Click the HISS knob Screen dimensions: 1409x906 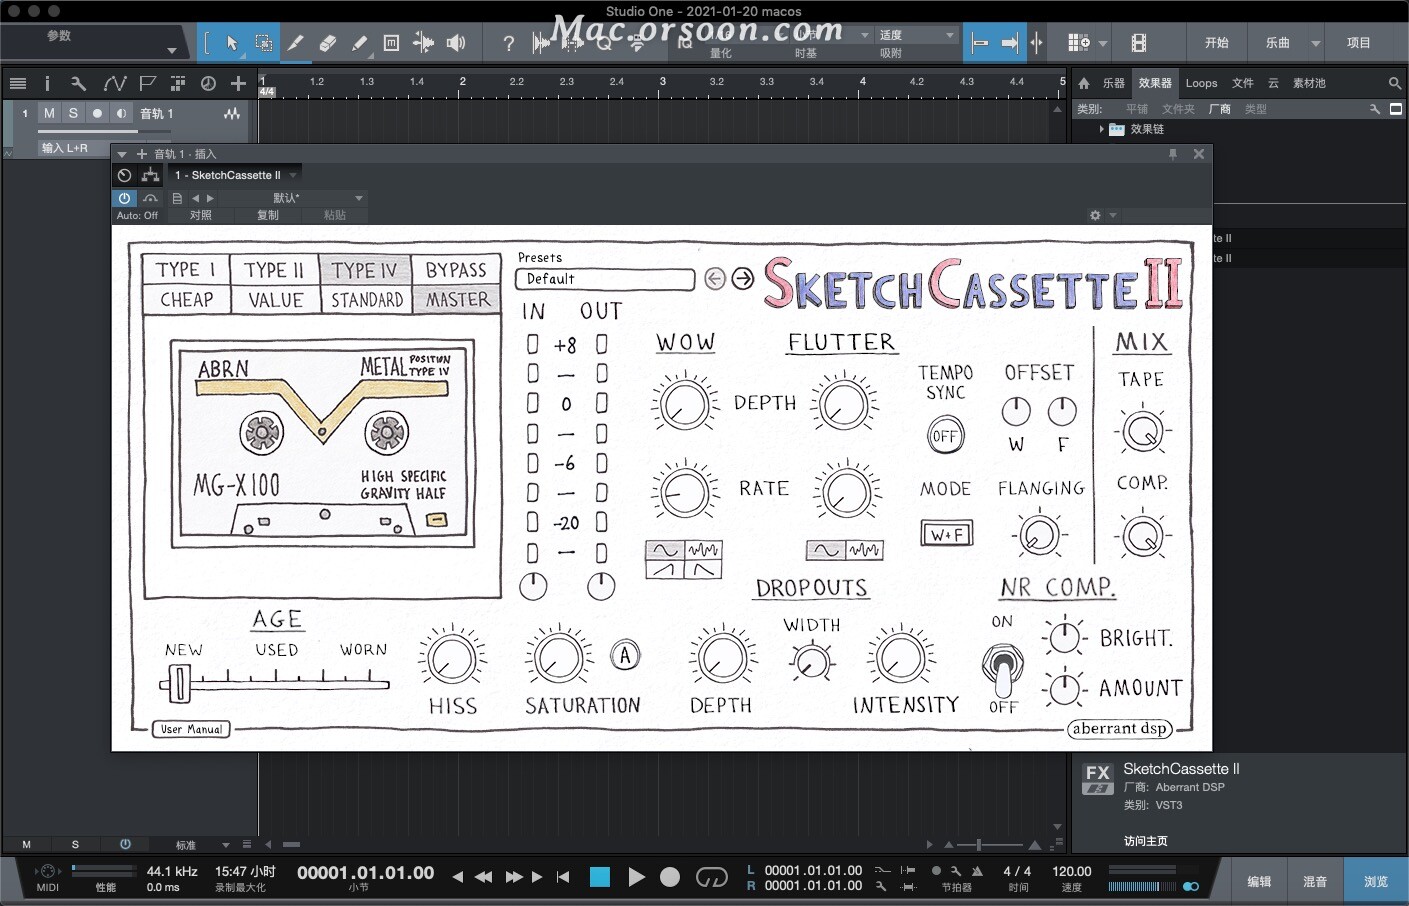[x=452, y=659]
